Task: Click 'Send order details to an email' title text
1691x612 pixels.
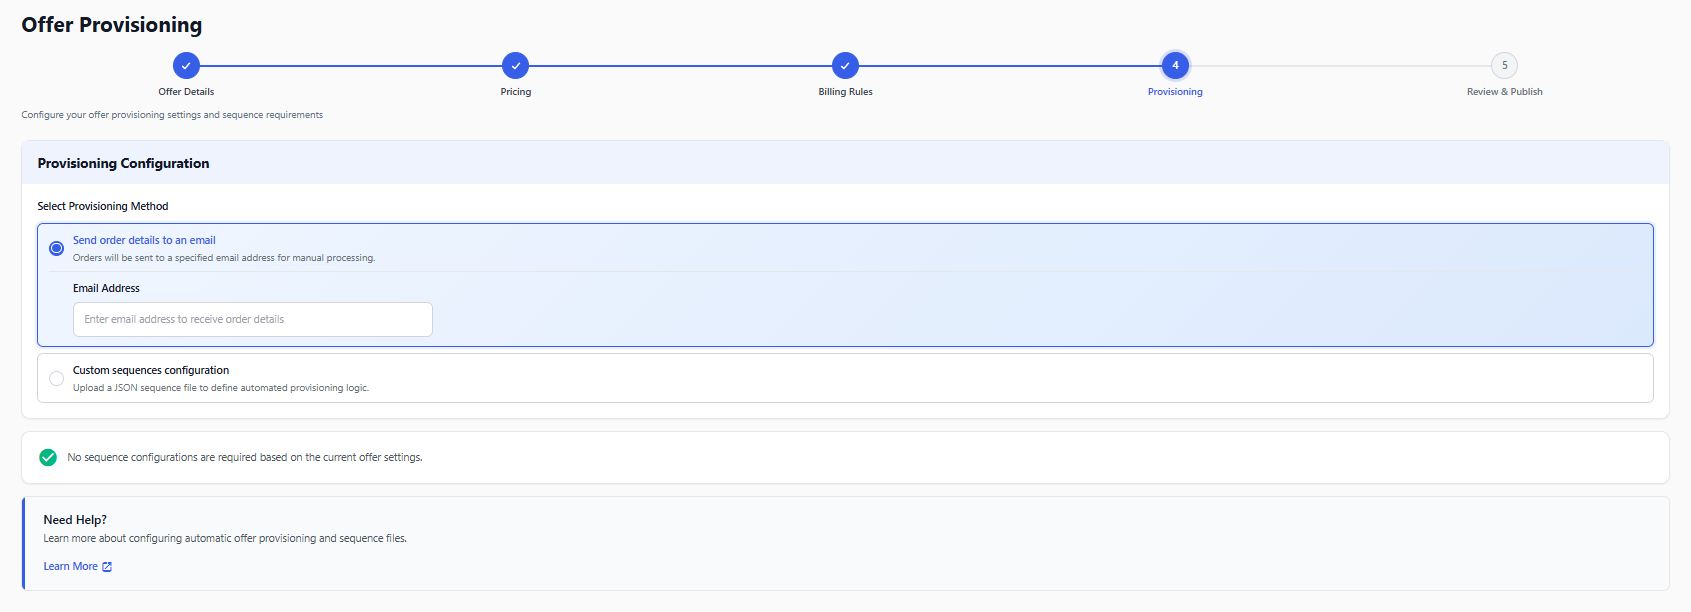Action: pyautogui.click(x=144, y=240)
